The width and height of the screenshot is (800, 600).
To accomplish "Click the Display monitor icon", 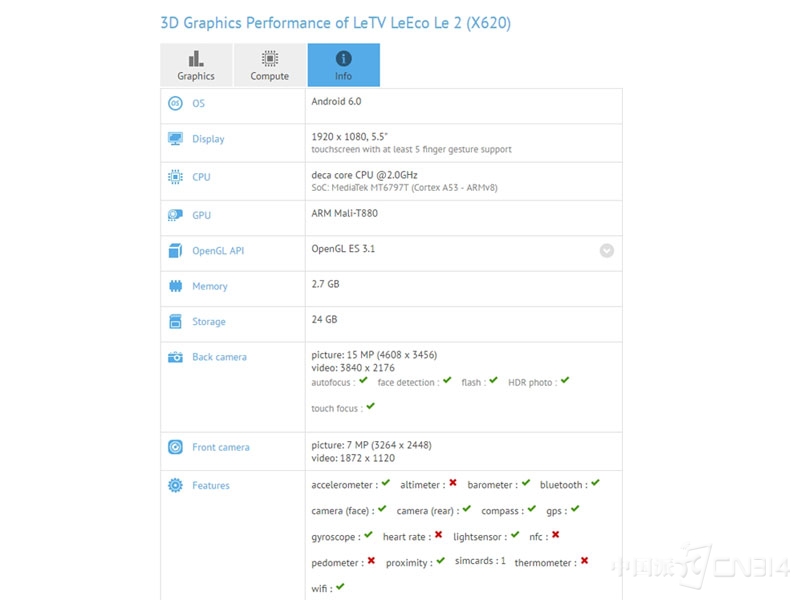I will tap(175, 139).
